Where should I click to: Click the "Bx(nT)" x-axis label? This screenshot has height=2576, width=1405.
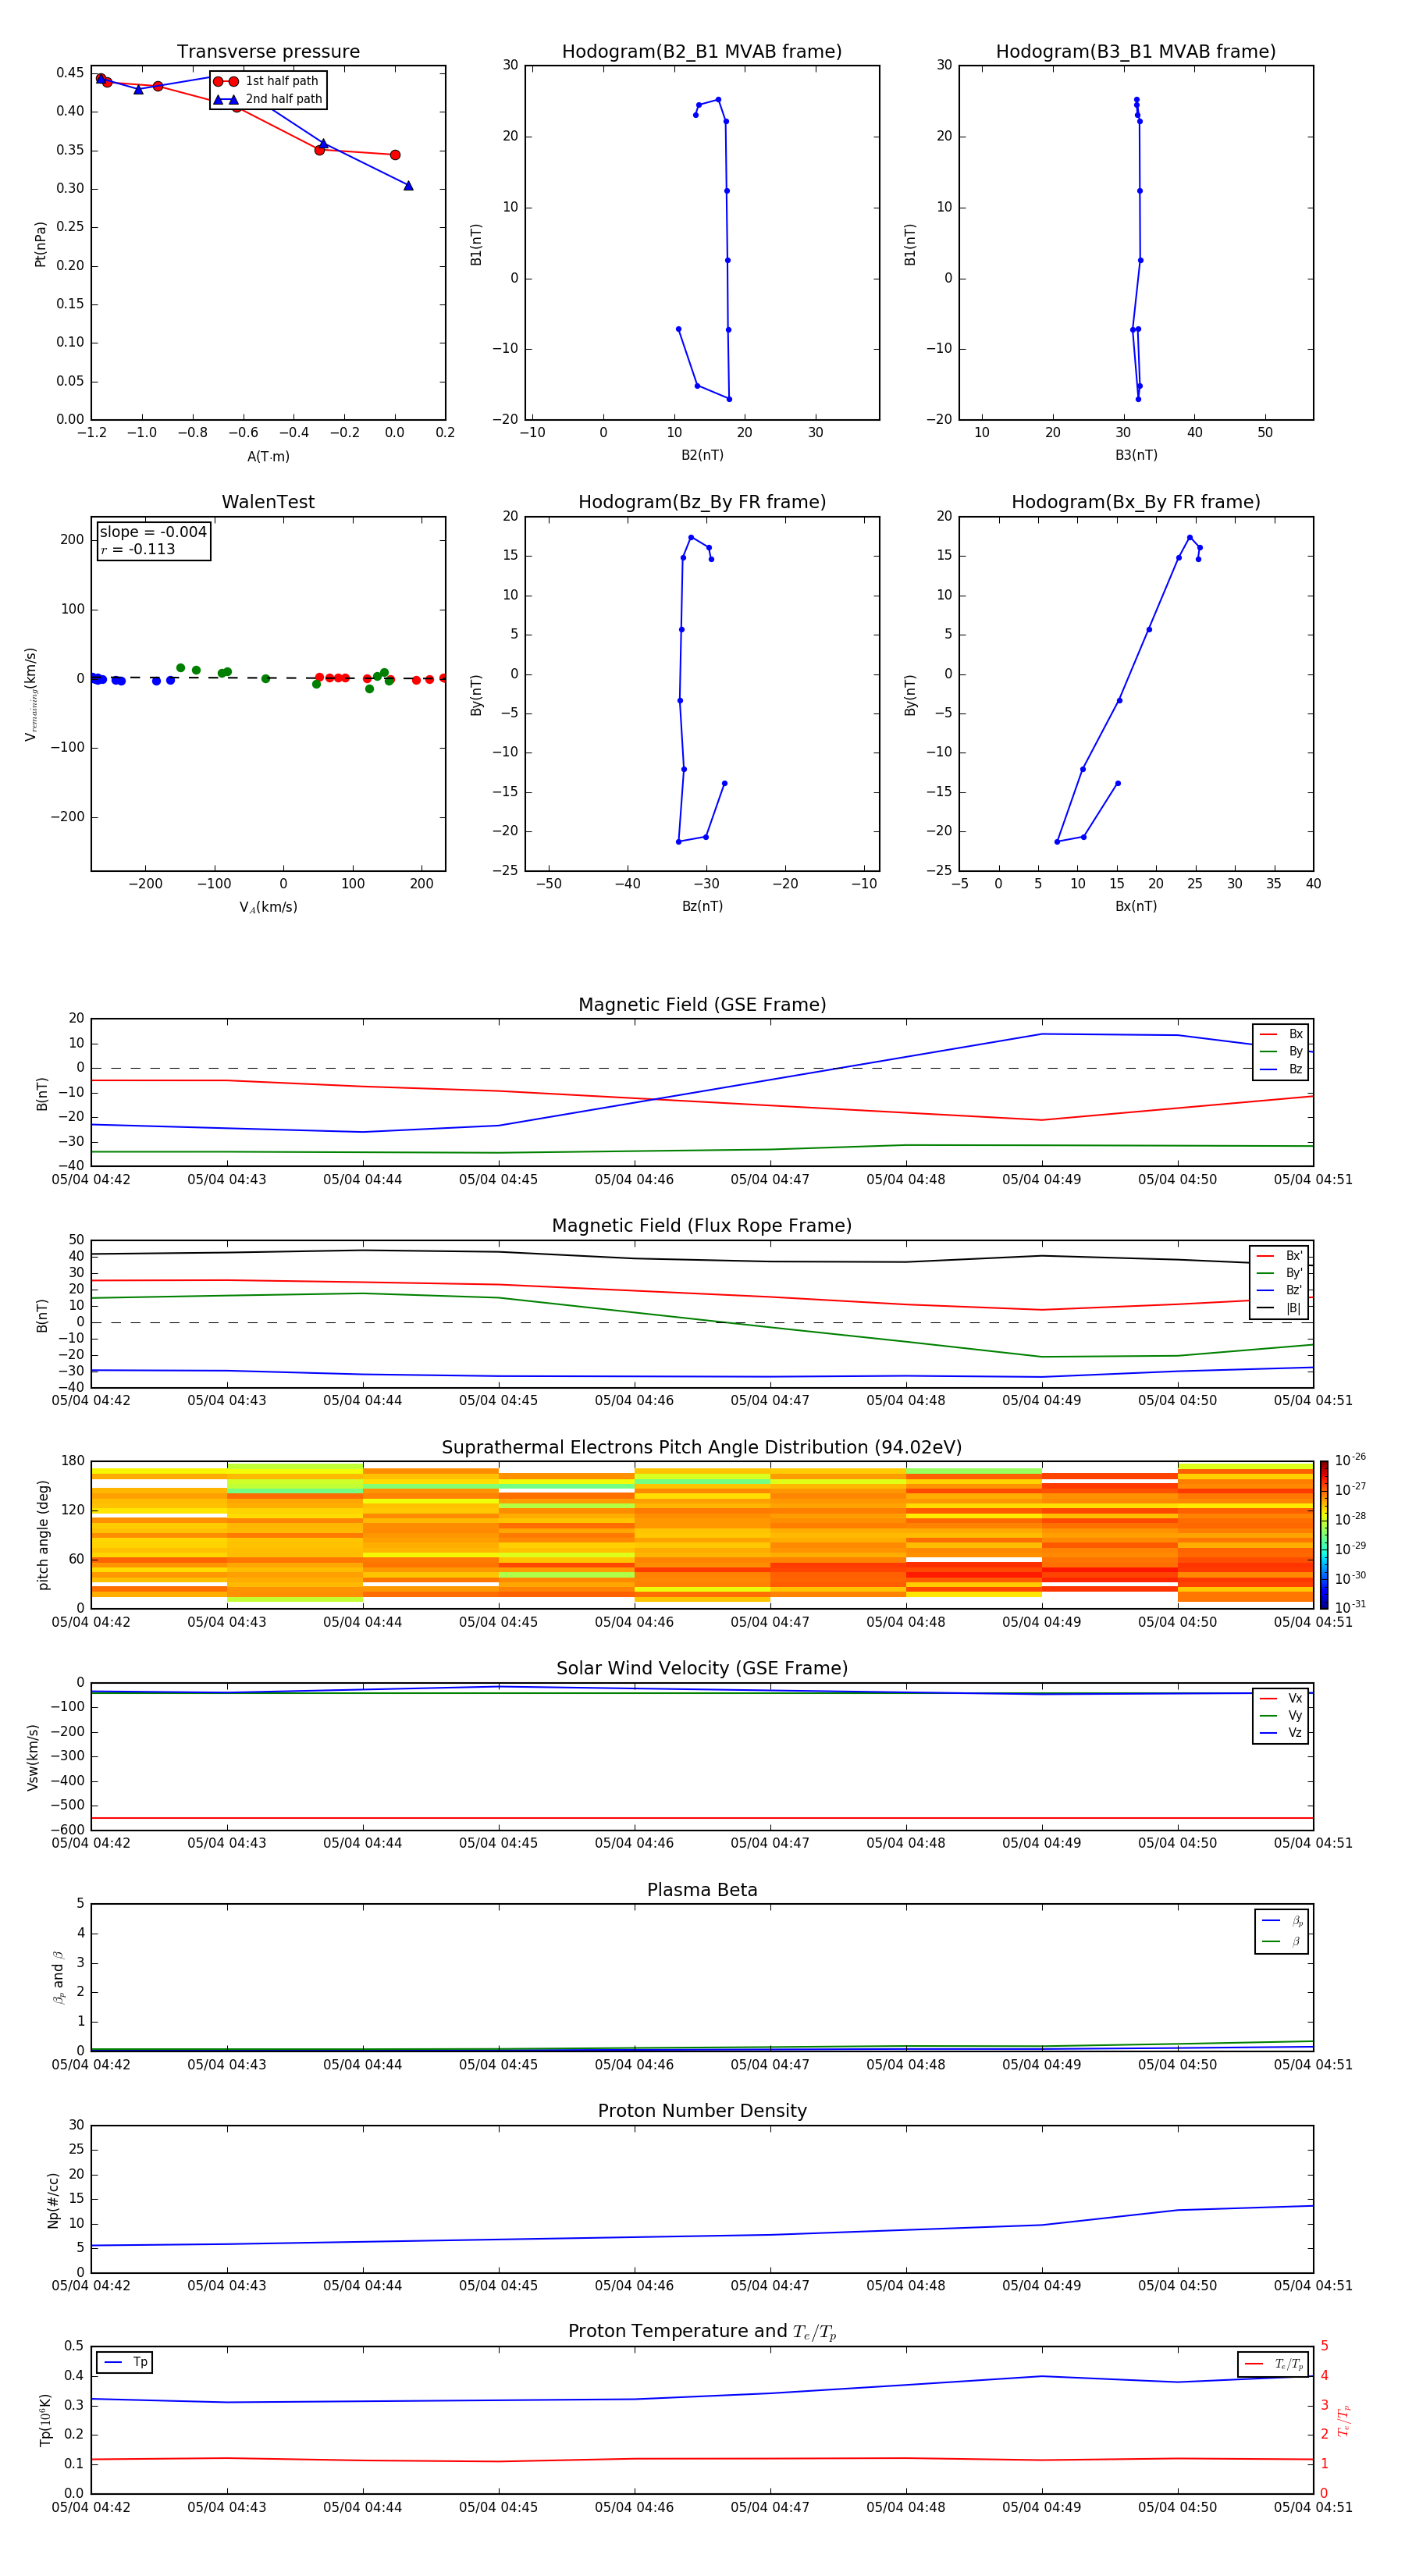pyautogui.click(x=1136, y=906)
